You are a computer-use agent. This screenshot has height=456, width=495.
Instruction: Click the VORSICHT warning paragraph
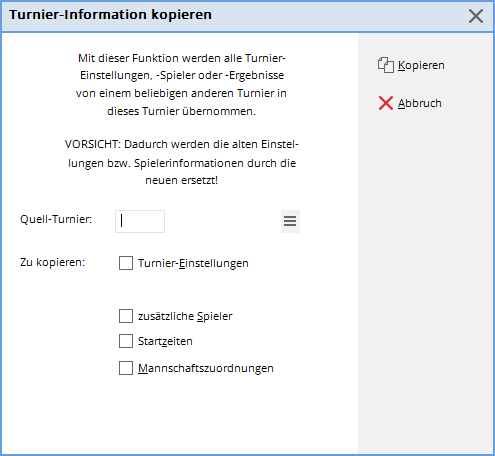[x=182, y=162]
